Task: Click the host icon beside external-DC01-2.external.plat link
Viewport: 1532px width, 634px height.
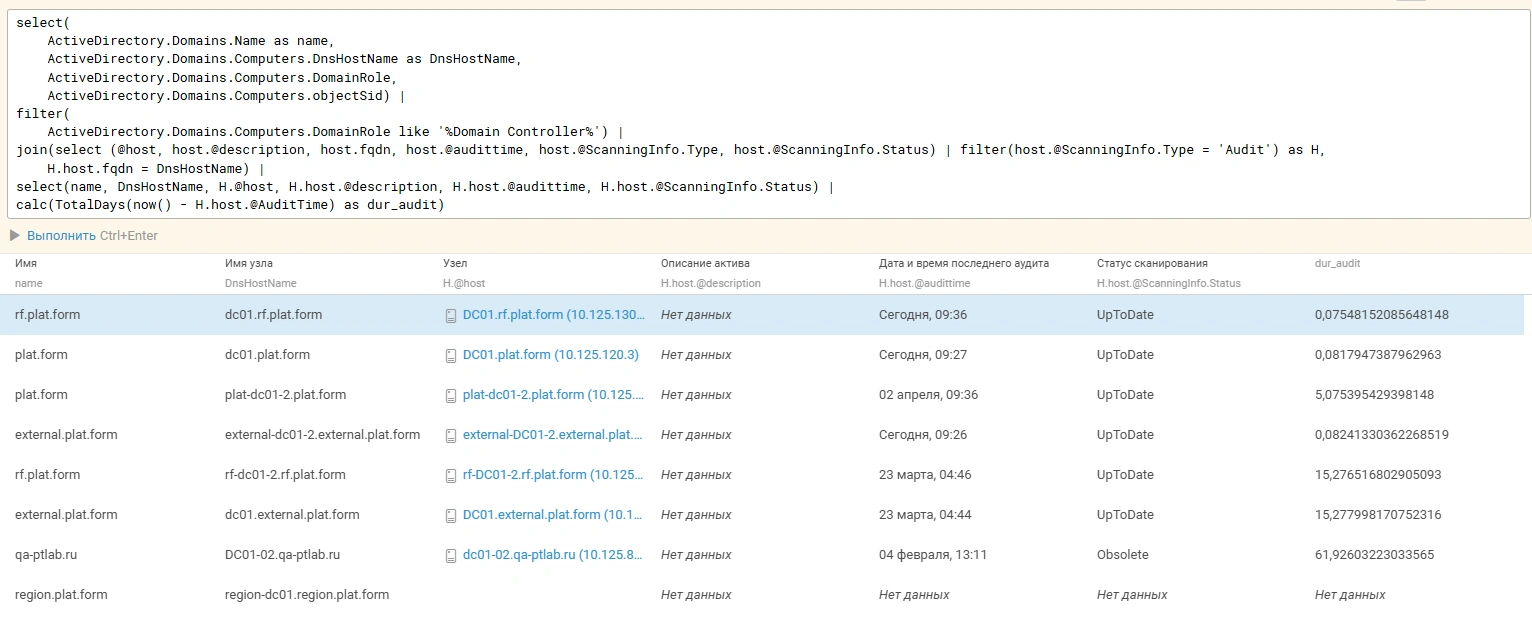Action: pos(451,435)
